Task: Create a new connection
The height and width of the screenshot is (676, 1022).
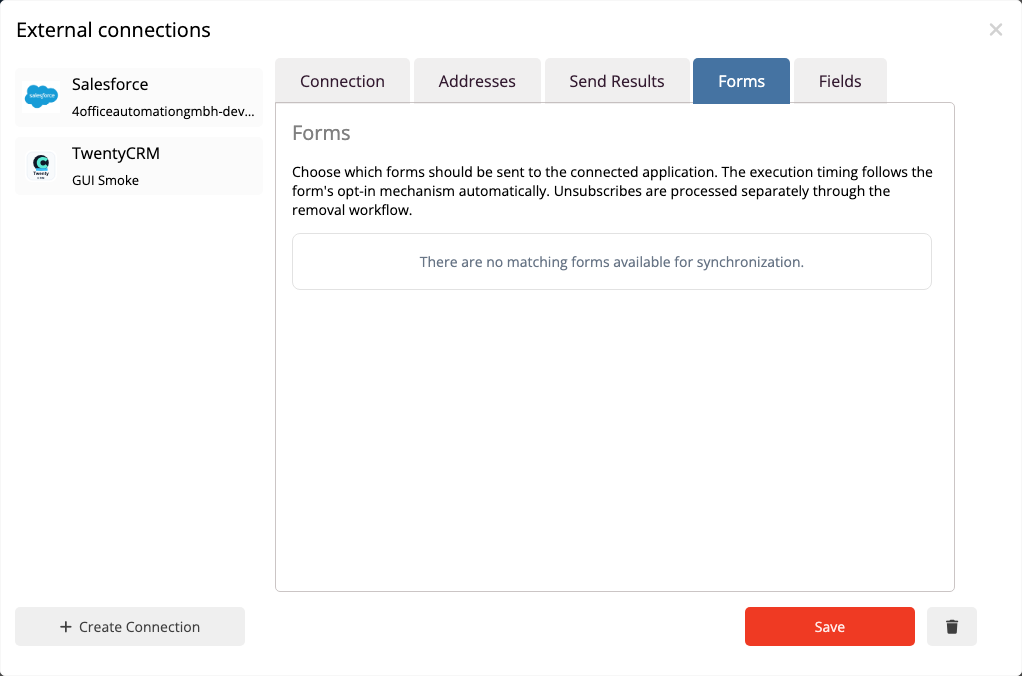Action: click(130, 626)
